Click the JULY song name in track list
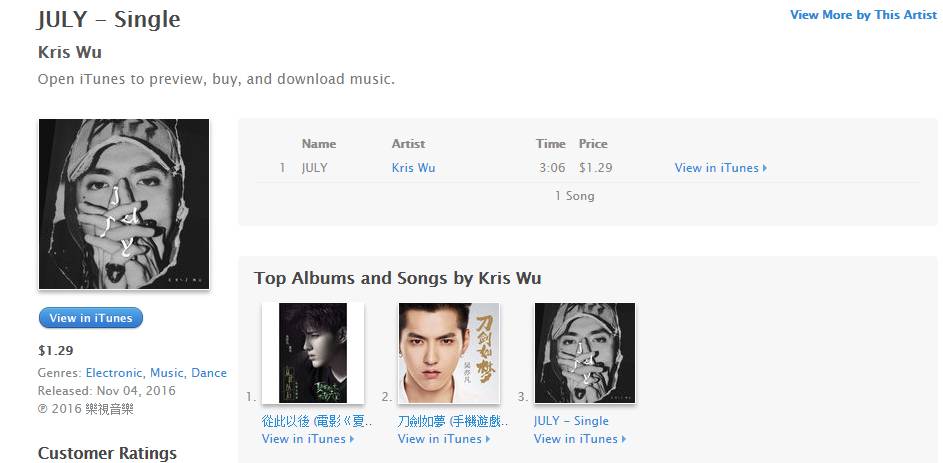 click(315, 168)
